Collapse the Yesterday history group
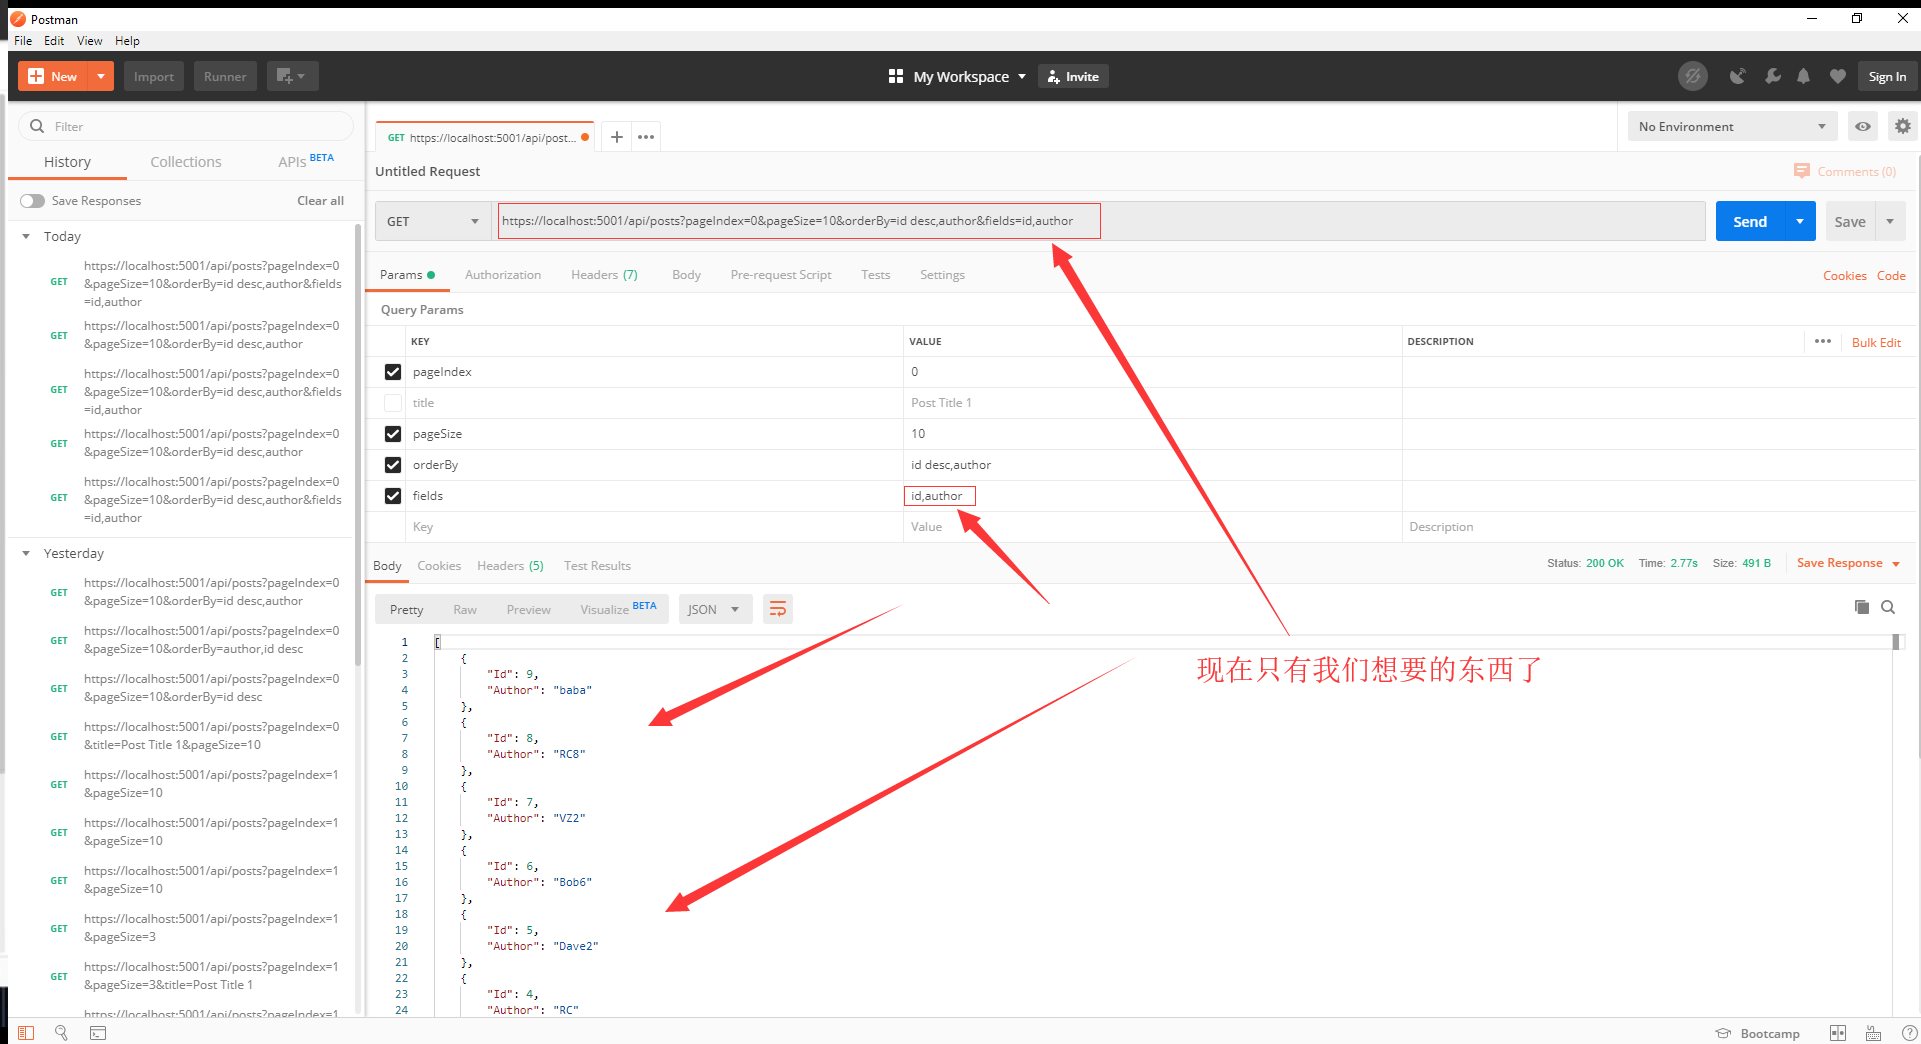Screen dimensions: 1921x1044 [x=26, y=553]
